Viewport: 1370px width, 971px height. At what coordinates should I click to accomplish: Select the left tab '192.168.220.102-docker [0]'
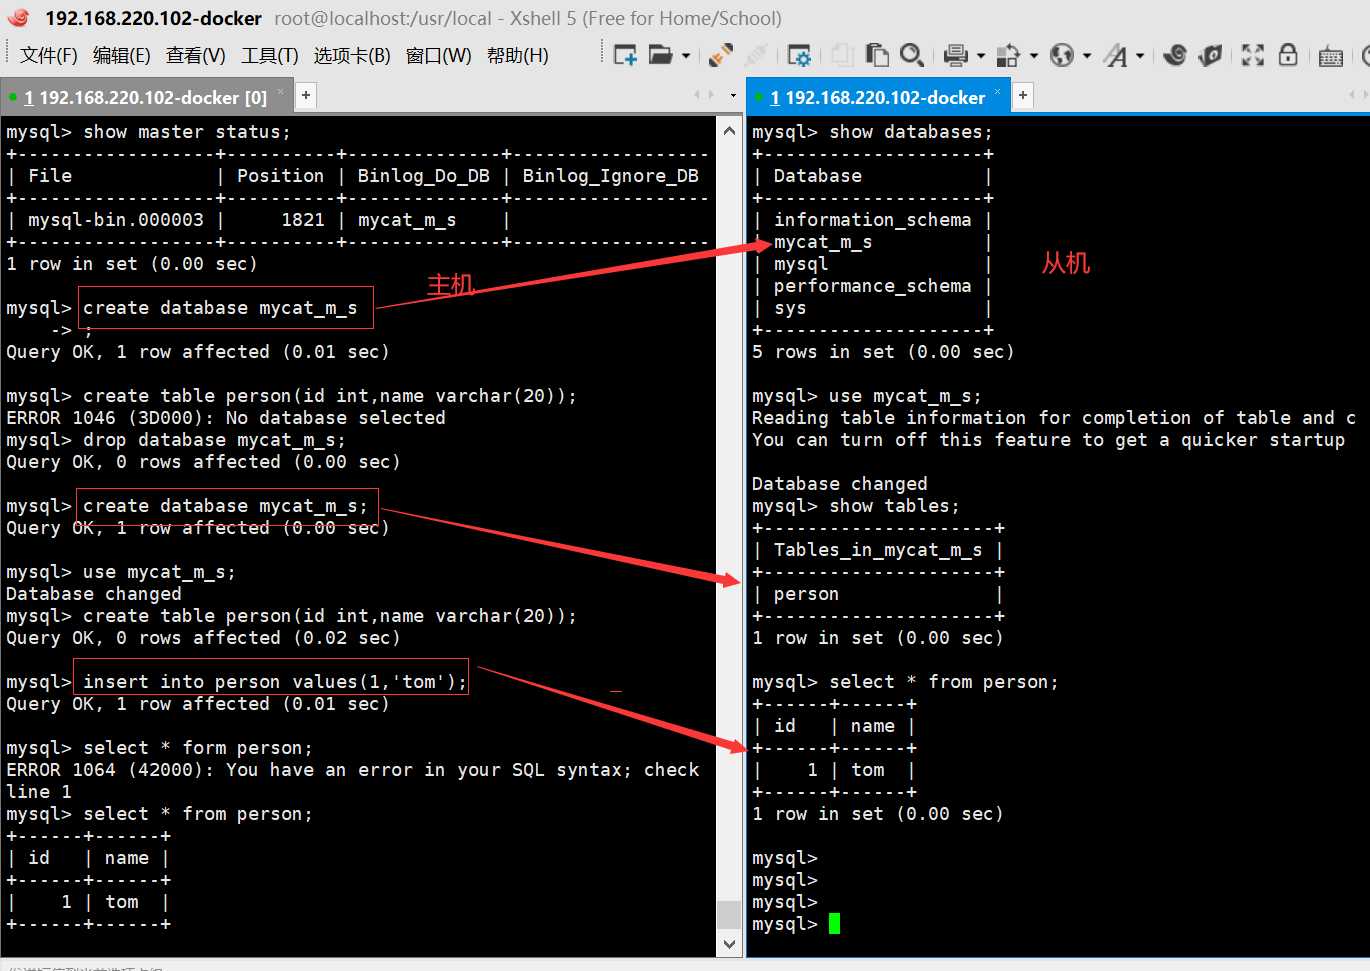point(145,97)
